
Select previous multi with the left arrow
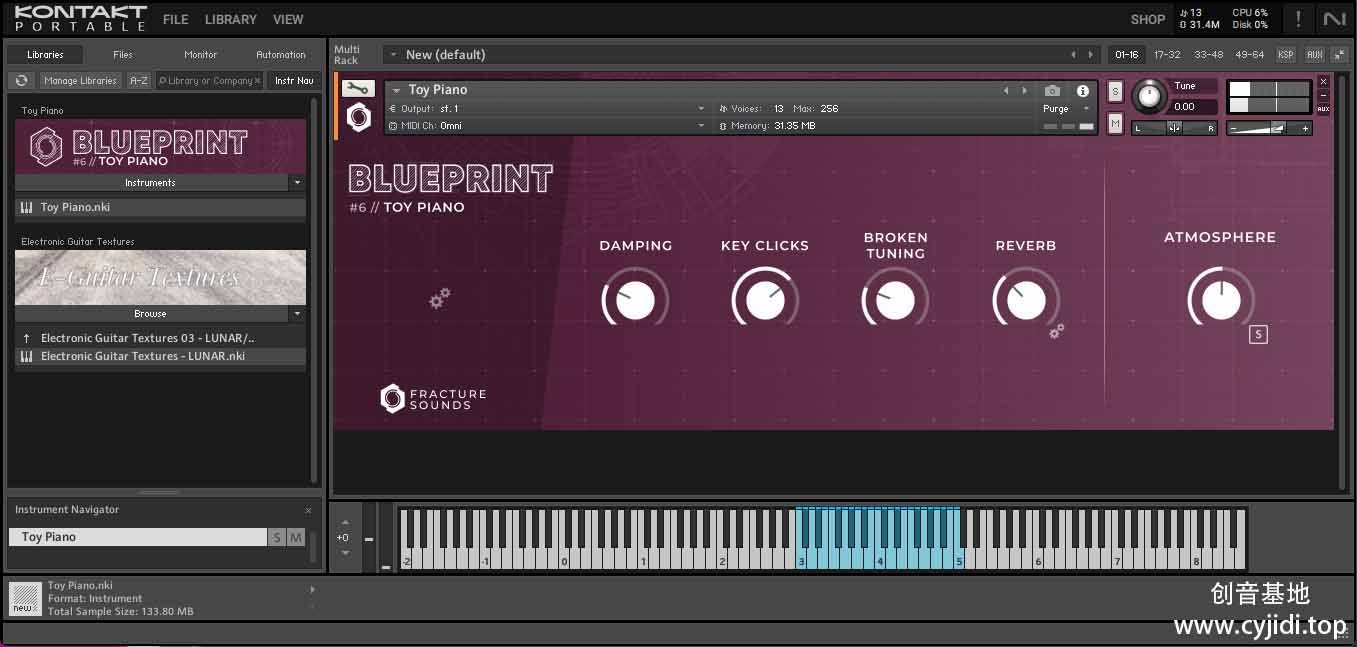[1073, 55]
